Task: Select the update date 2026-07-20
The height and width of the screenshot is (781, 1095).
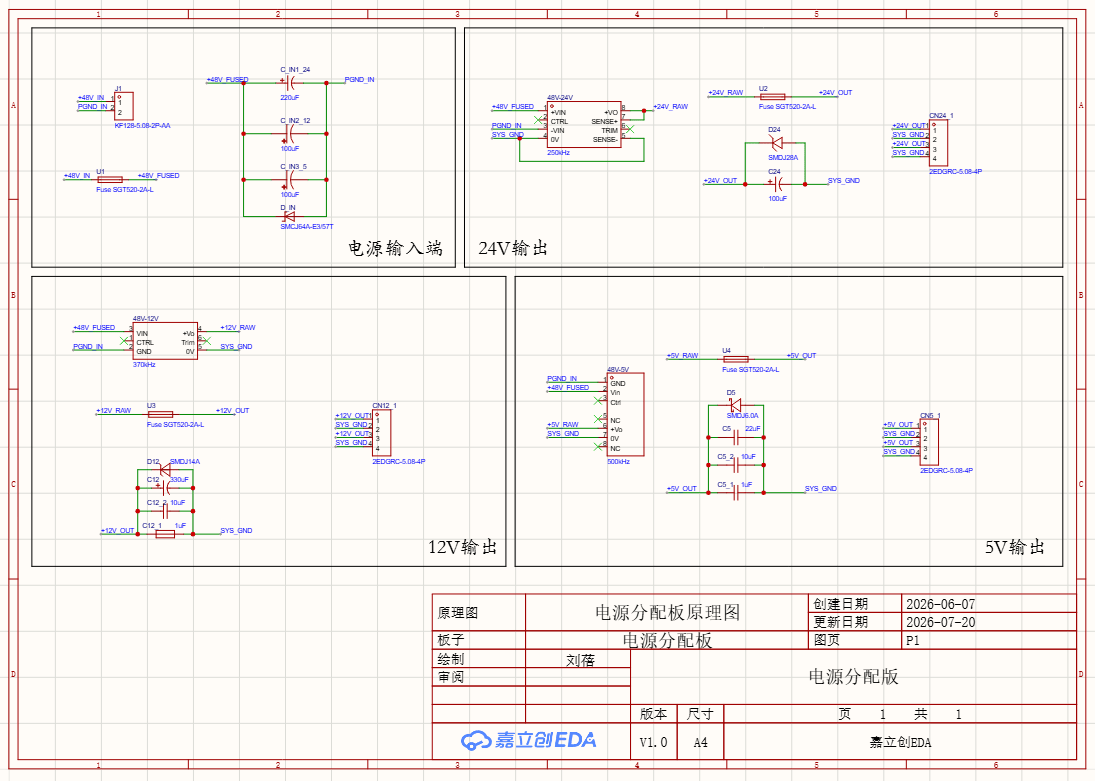Action: pos(941,622)
